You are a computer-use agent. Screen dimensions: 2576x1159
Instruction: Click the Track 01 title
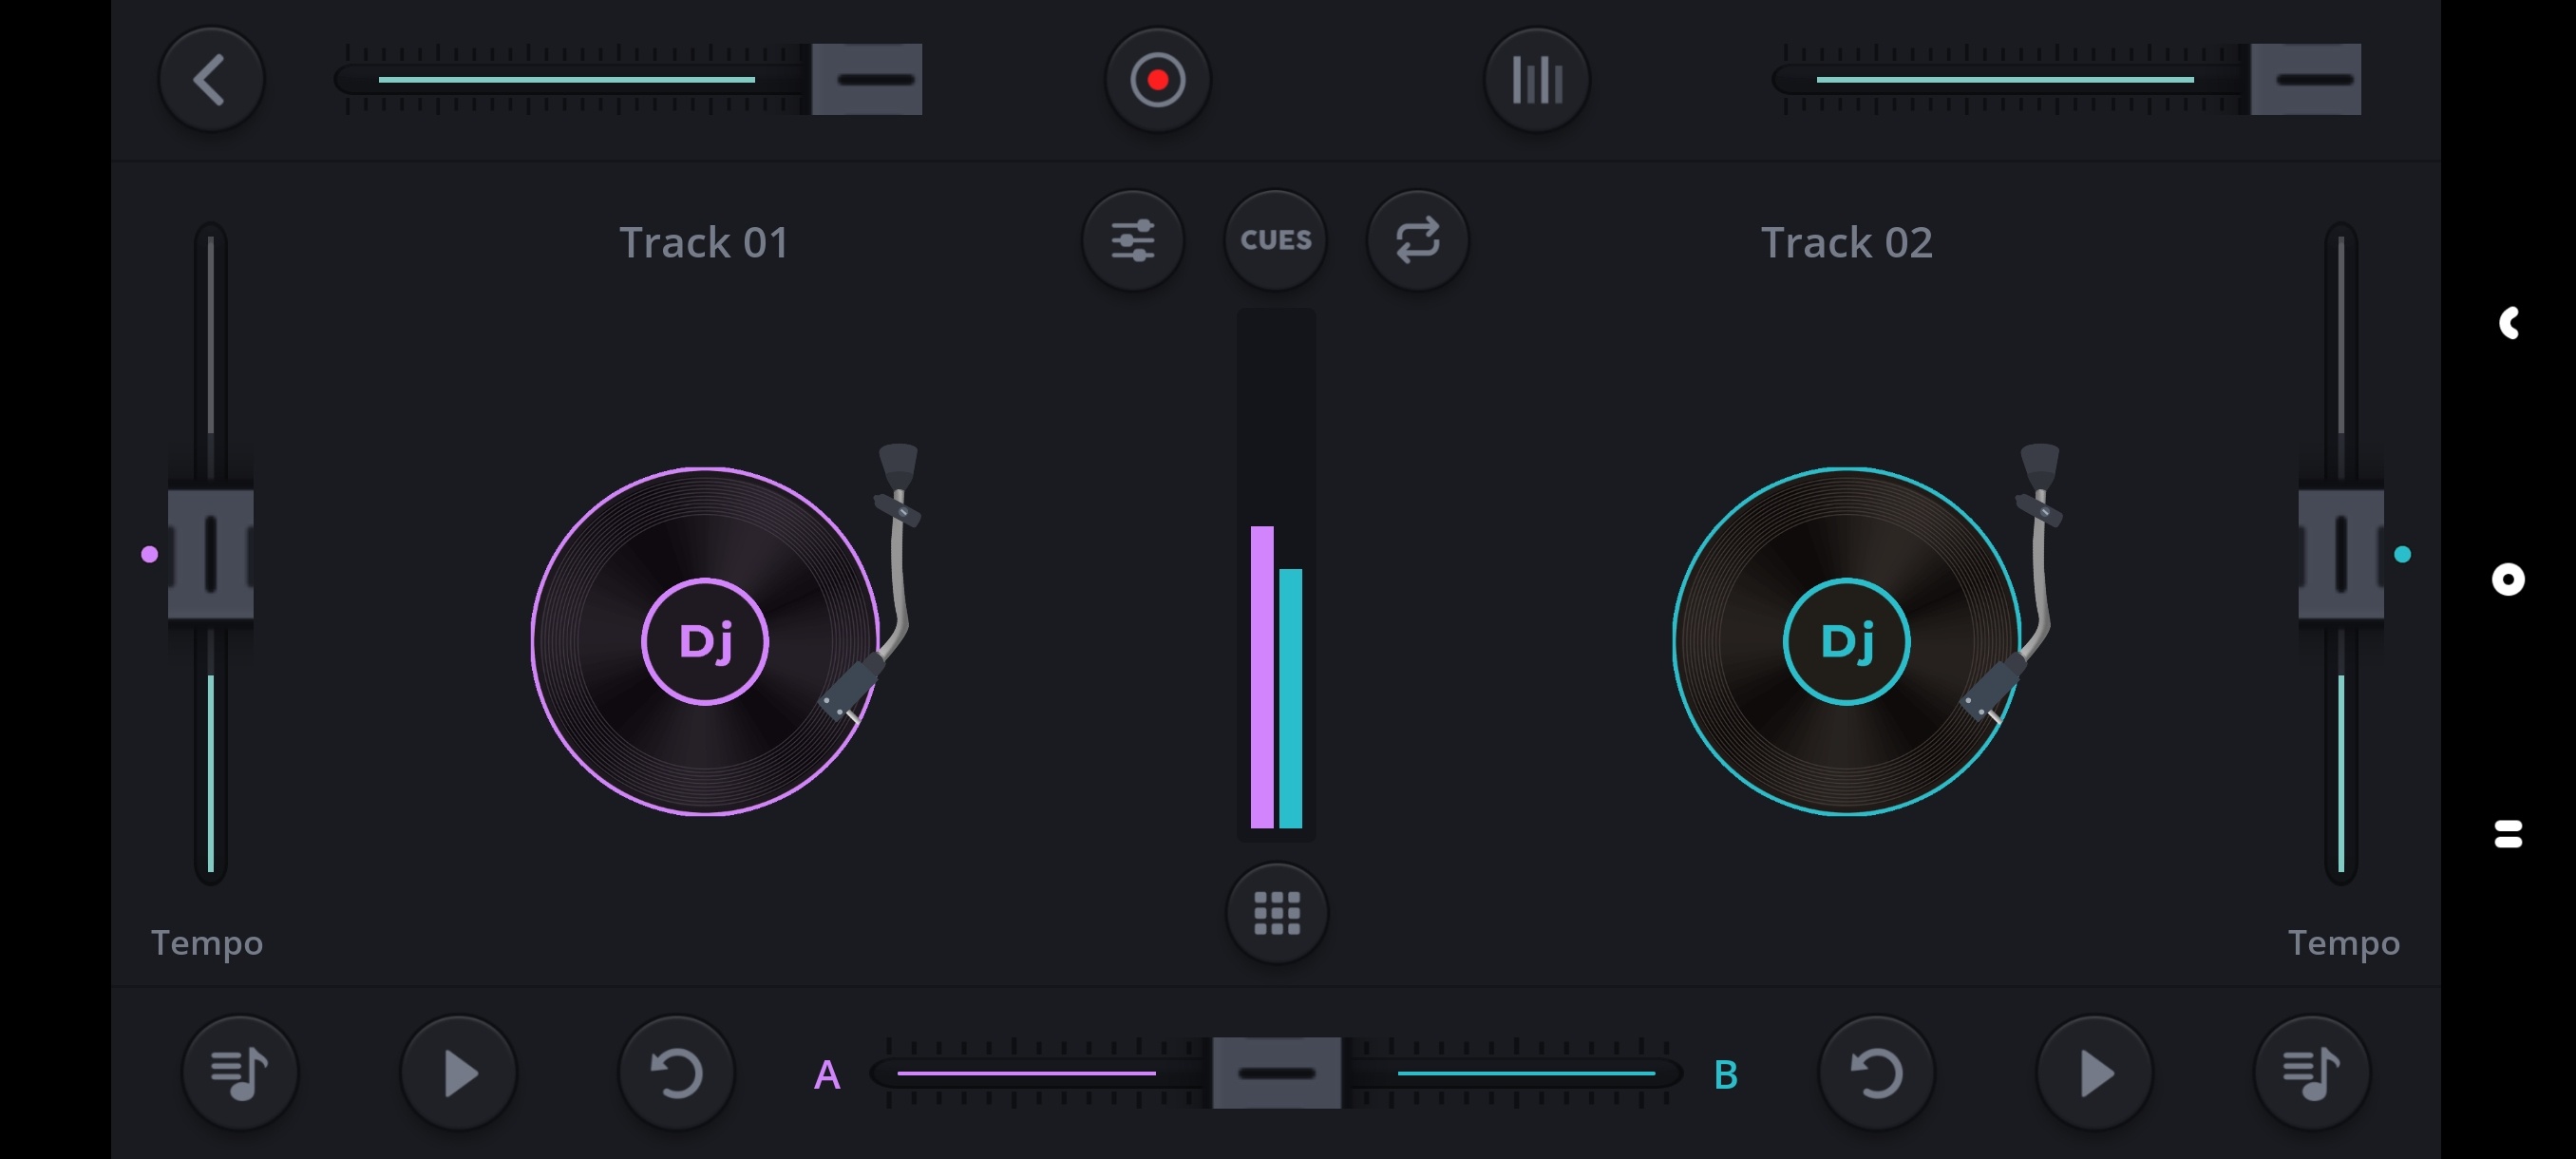[x=704, y=242]
